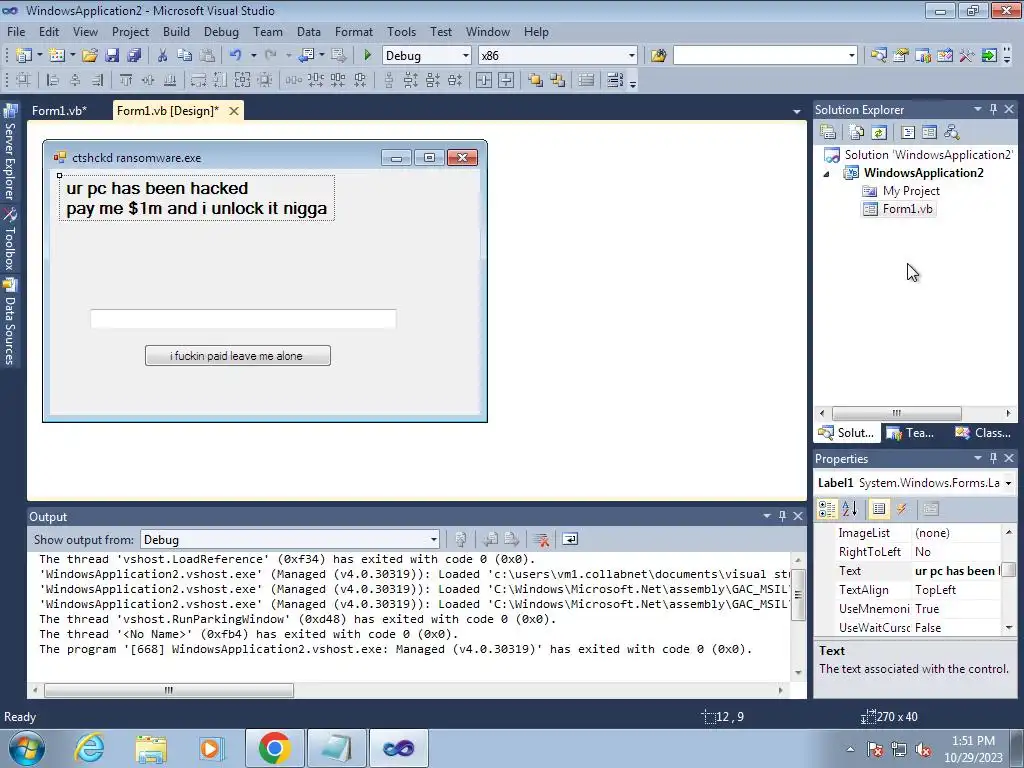The height and width of the screenshot is (768, 1024).
Task: Click the 'leave me alone' button on form
Action: [238, 355]
